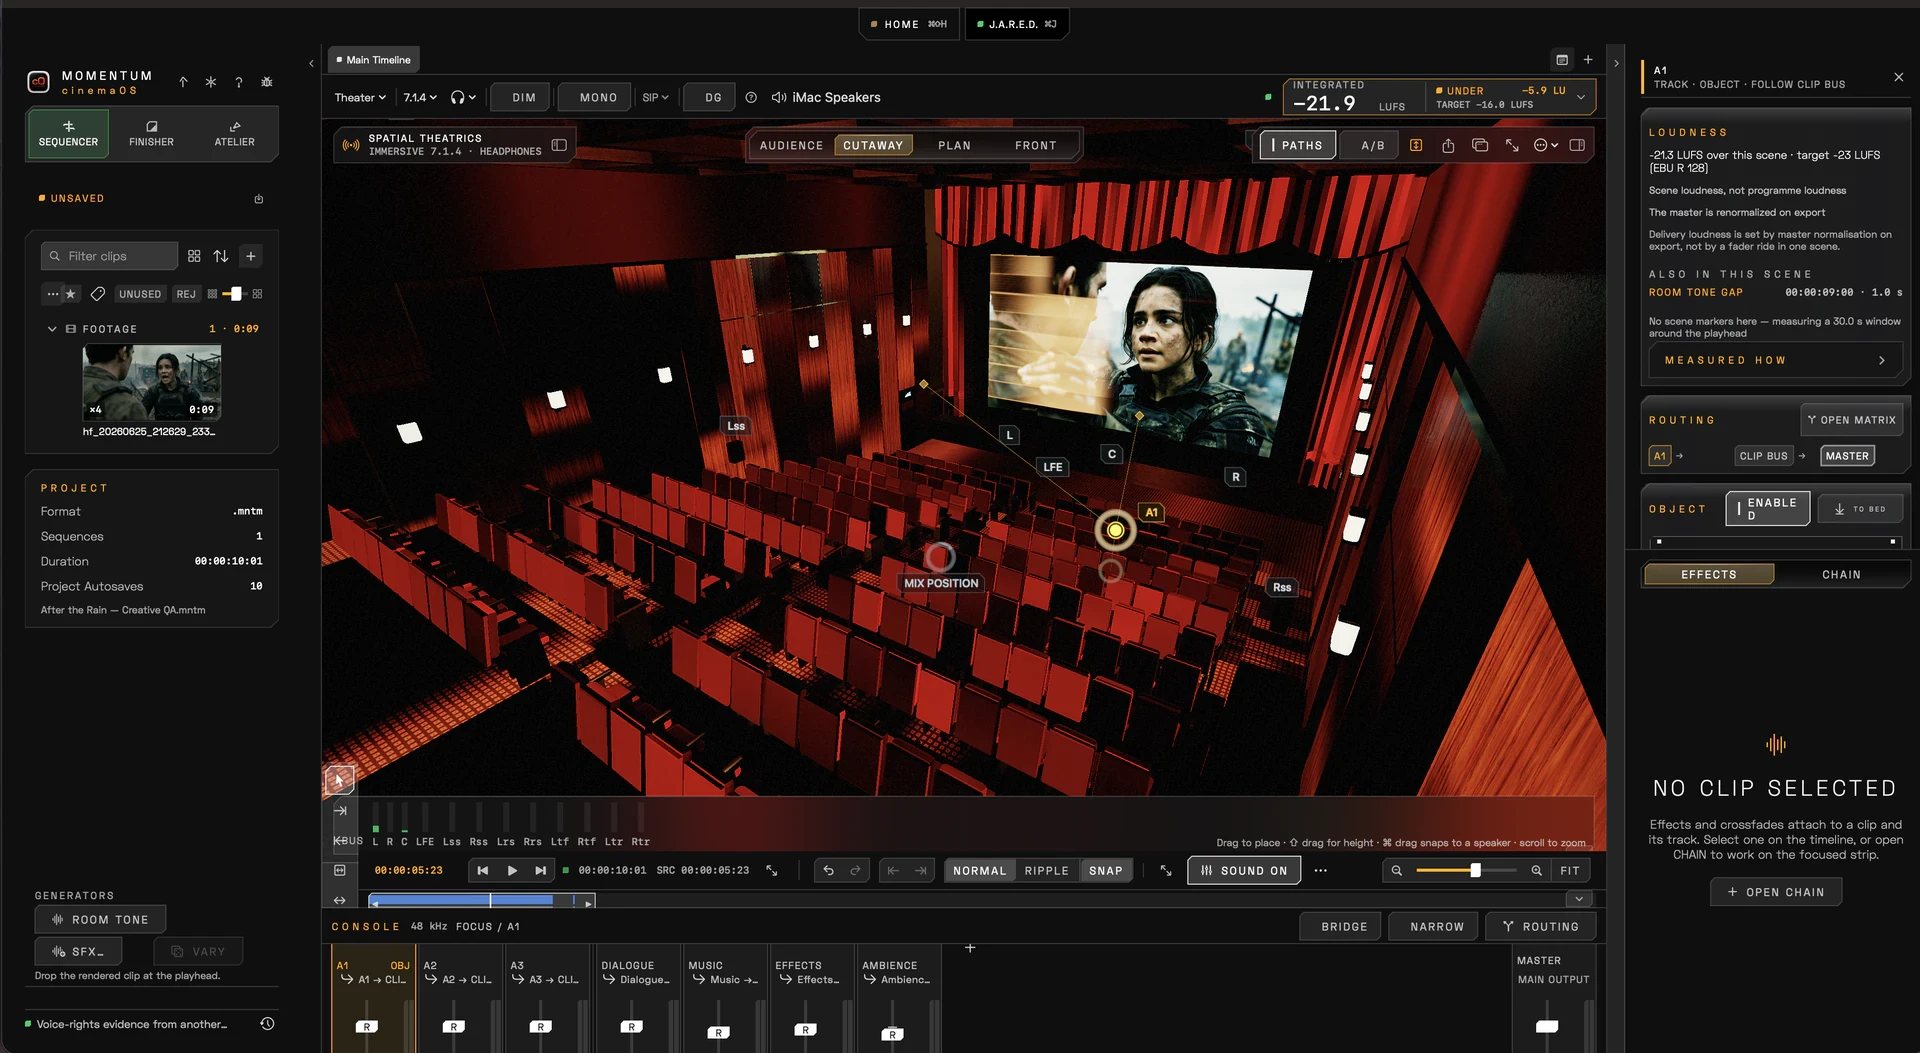The width and height of the screenshot is (1920, 1053).
Task: Click the info icon beside DG
Action: pyautogui.click(x=751, y=97)
